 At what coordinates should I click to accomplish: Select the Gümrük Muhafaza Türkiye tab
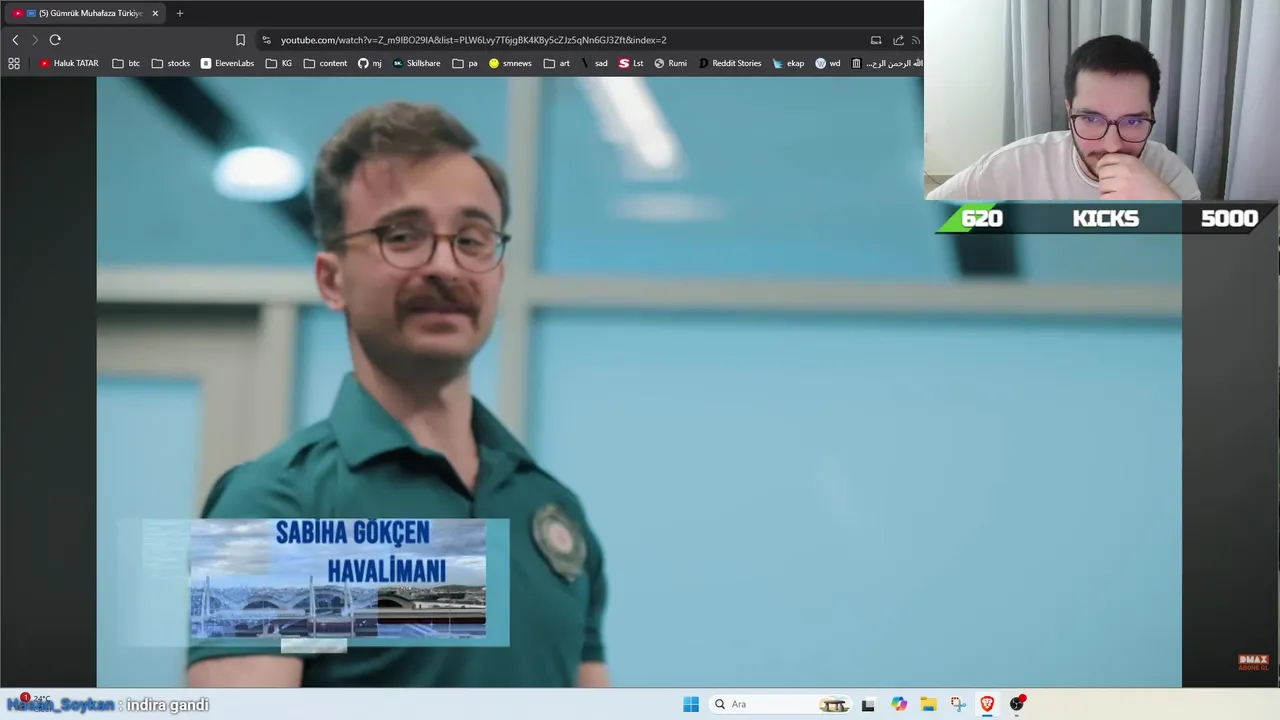(x=85, y=13)
